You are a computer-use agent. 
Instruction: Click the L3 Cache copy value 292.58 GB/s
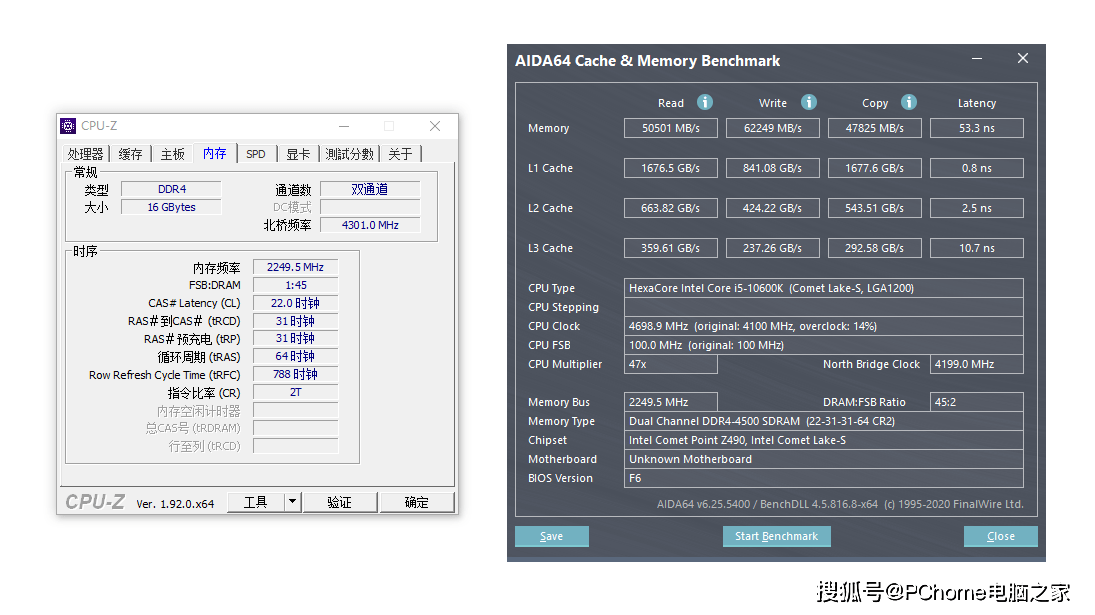point(874,248)
